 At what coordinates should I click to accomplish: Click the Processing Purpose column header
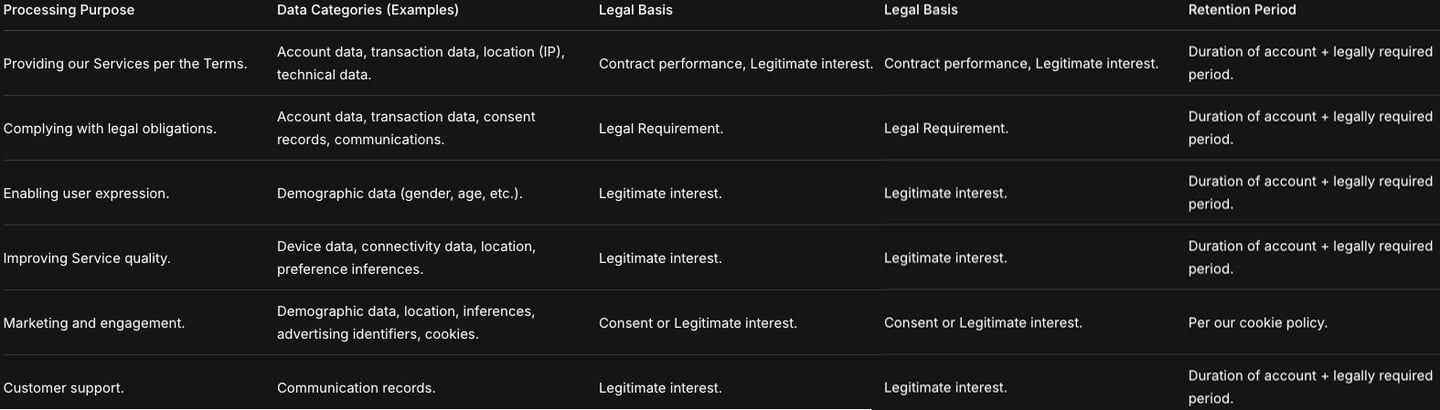(69, 10)
